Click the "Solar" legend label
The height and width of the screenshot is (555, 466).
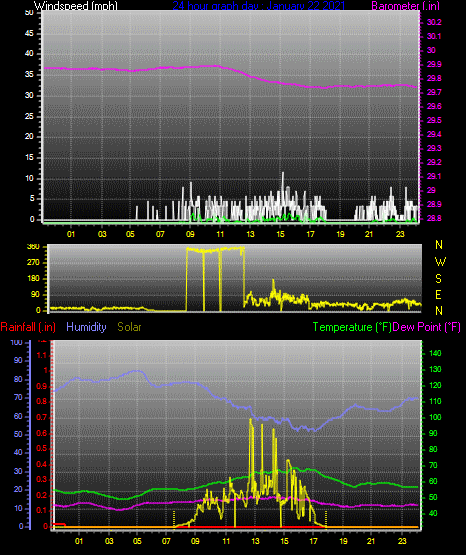[129, 327]
